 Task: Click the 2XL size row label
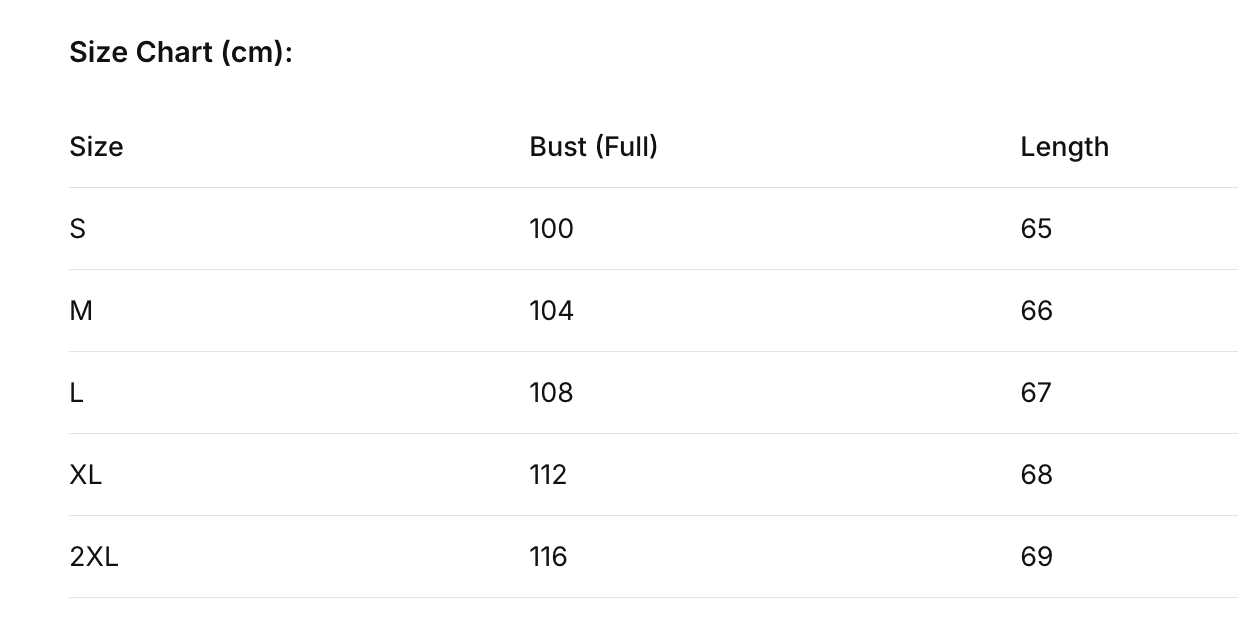tap(94, 557)
